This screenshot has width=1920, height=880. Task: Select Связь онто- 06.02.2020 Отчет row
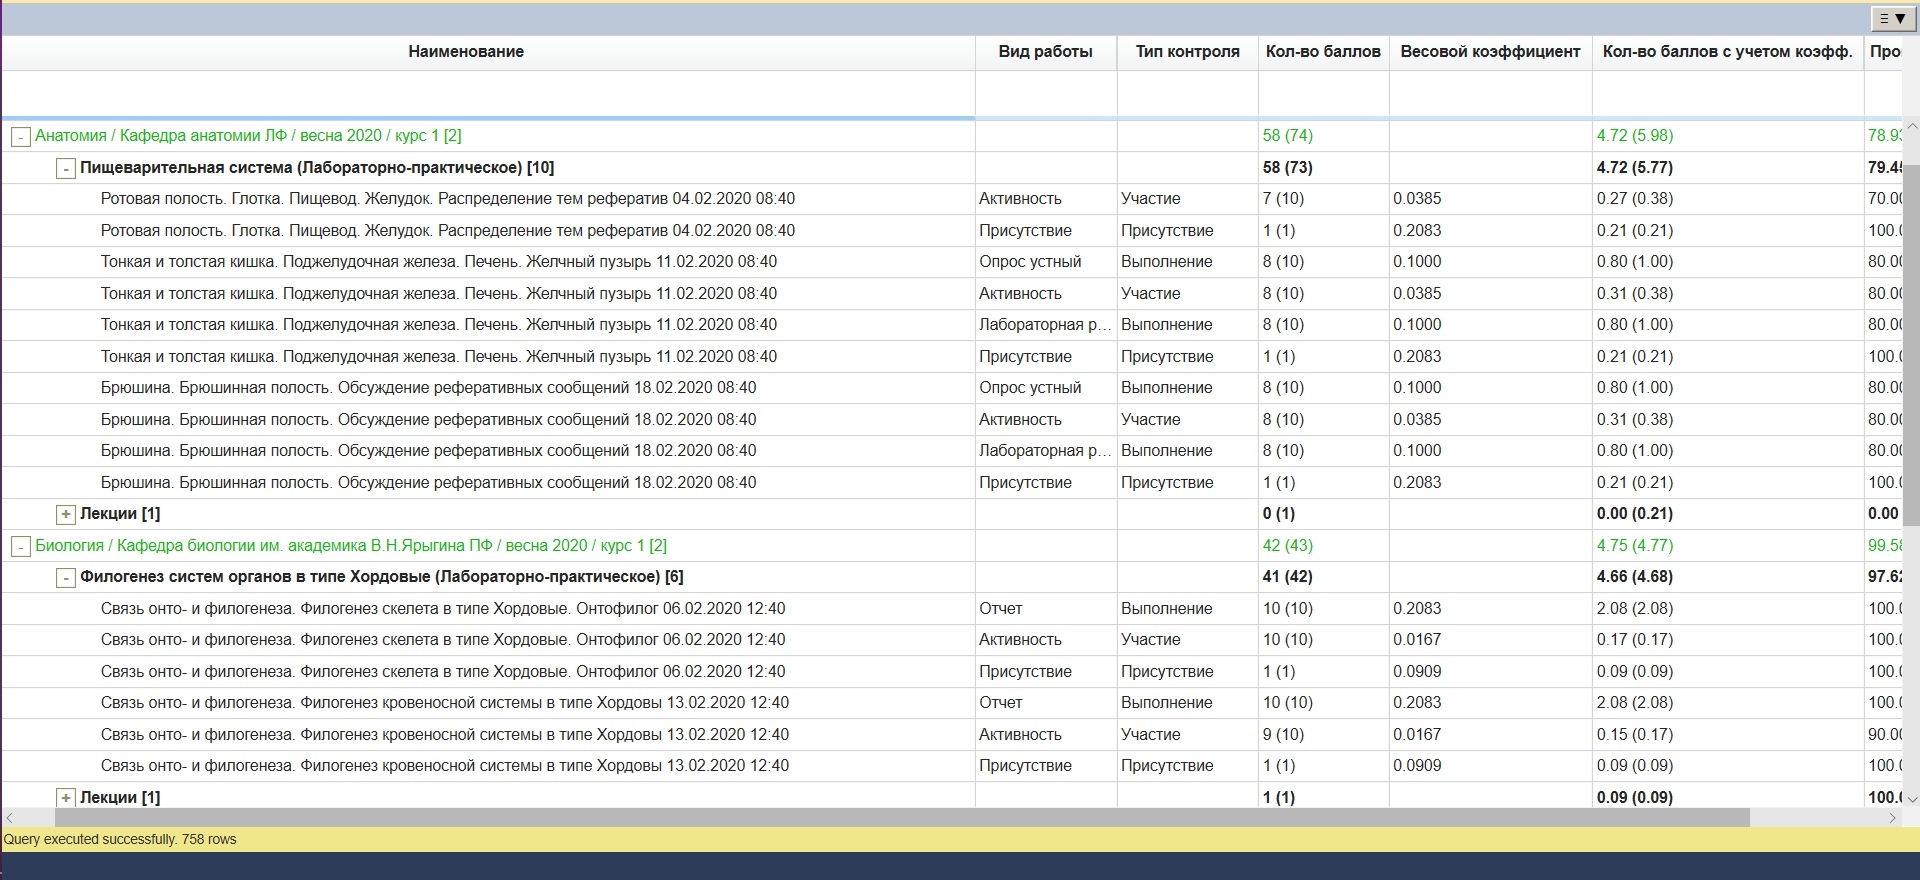pyautogui.click(x=951, y=609)
